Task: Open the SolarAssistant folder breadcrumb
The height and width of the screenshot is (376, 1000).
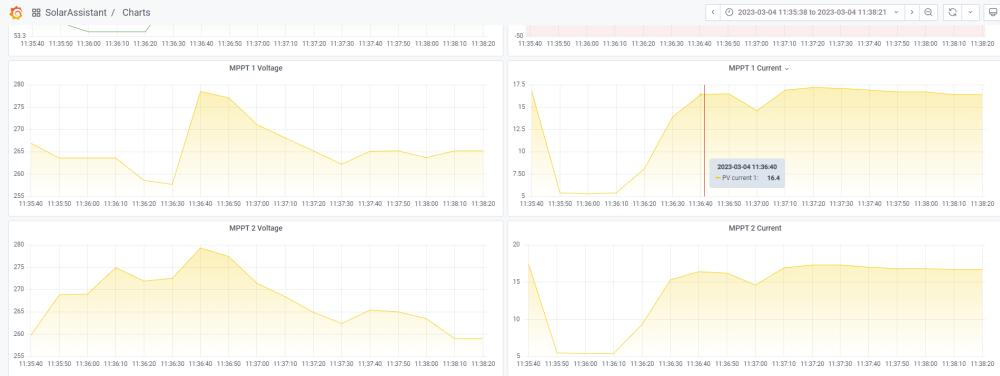Action: pos(76,13)
